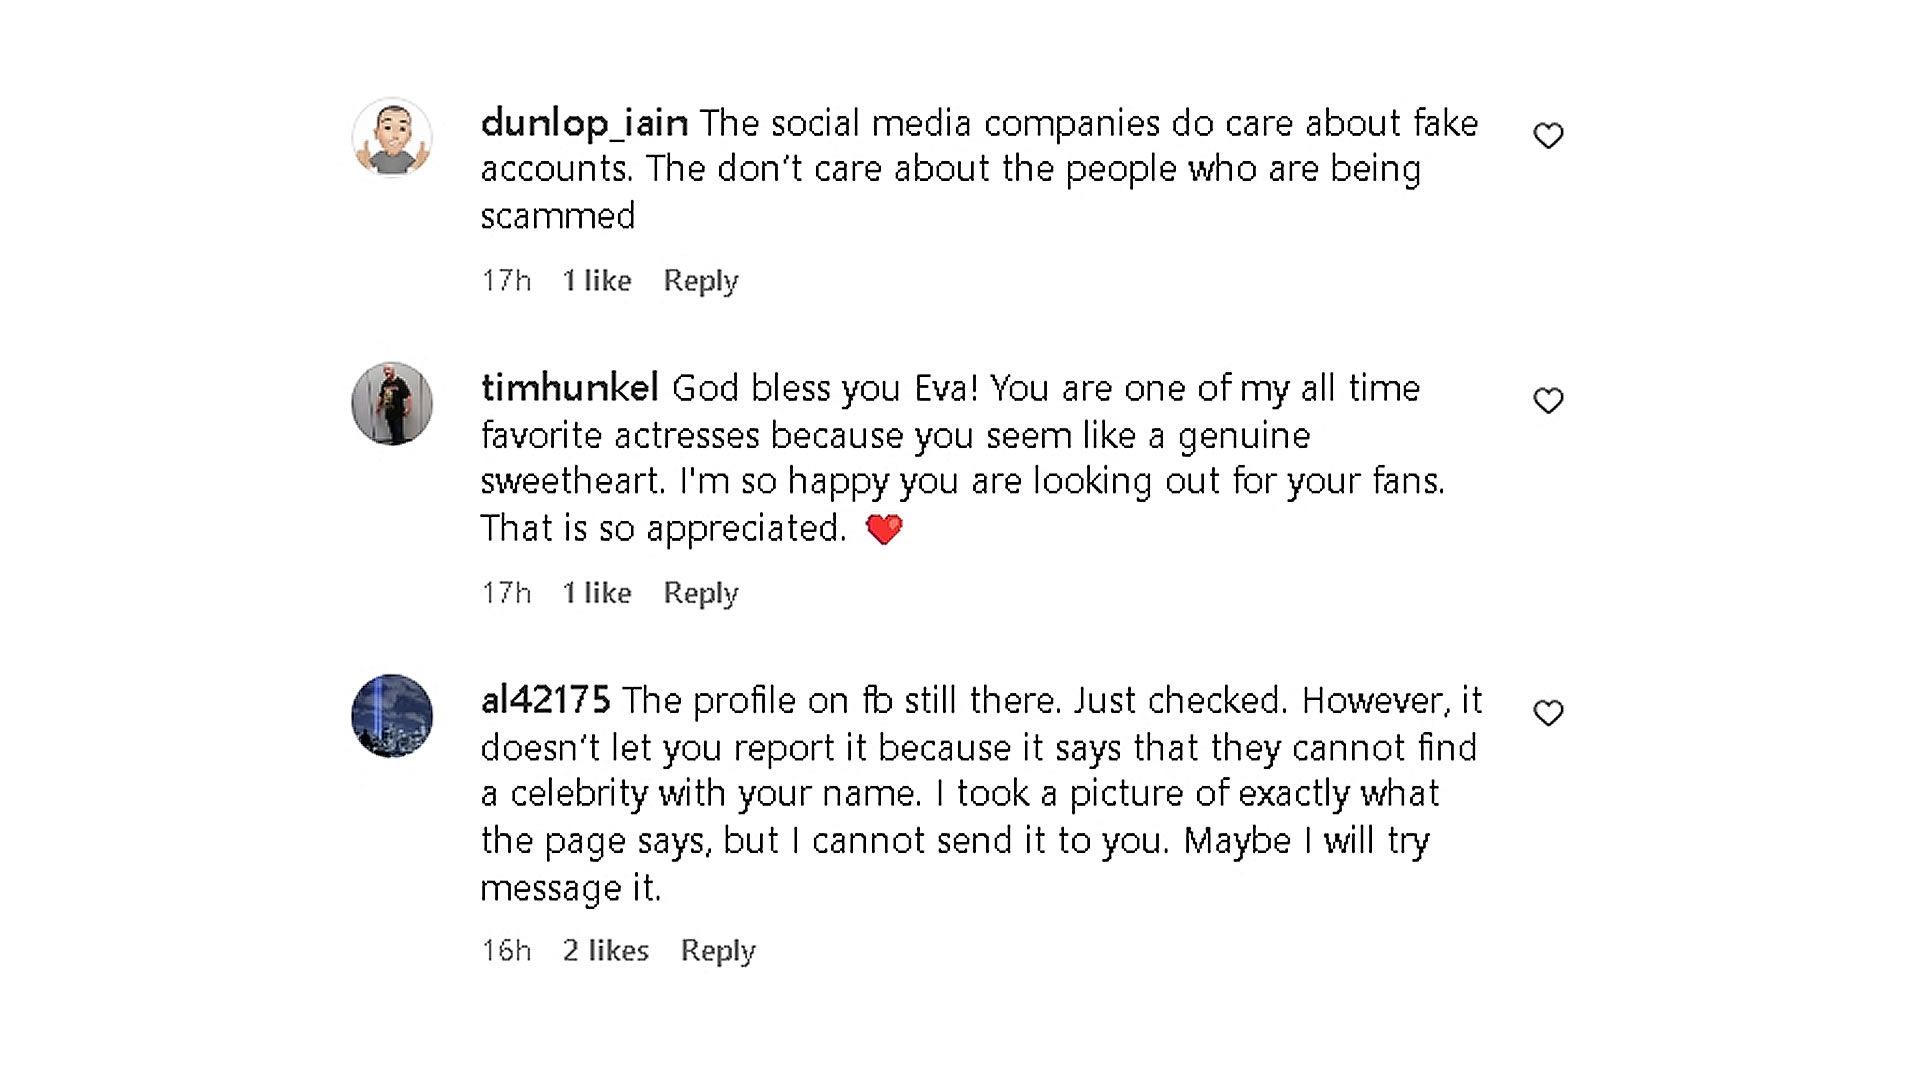The image size is (1920, 1080).
Task: View timhunkel's profile picture
Action: coord(392,403)
